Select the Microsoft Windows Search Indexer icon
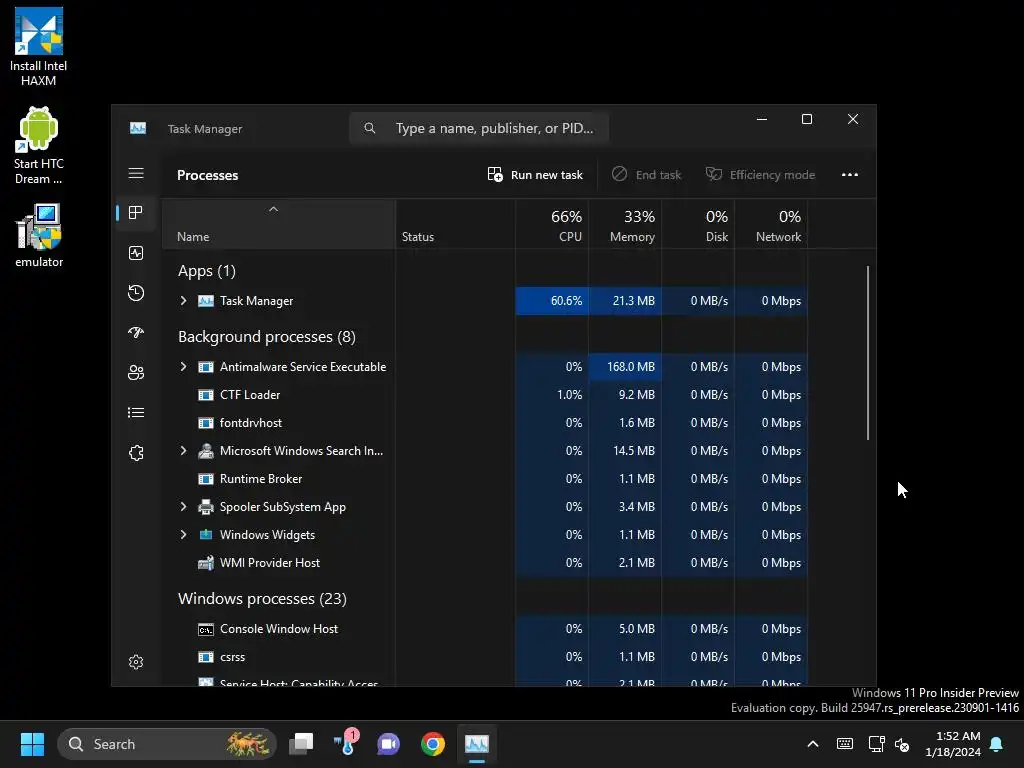Screen dimensions: 1024x768 point(206,451)
